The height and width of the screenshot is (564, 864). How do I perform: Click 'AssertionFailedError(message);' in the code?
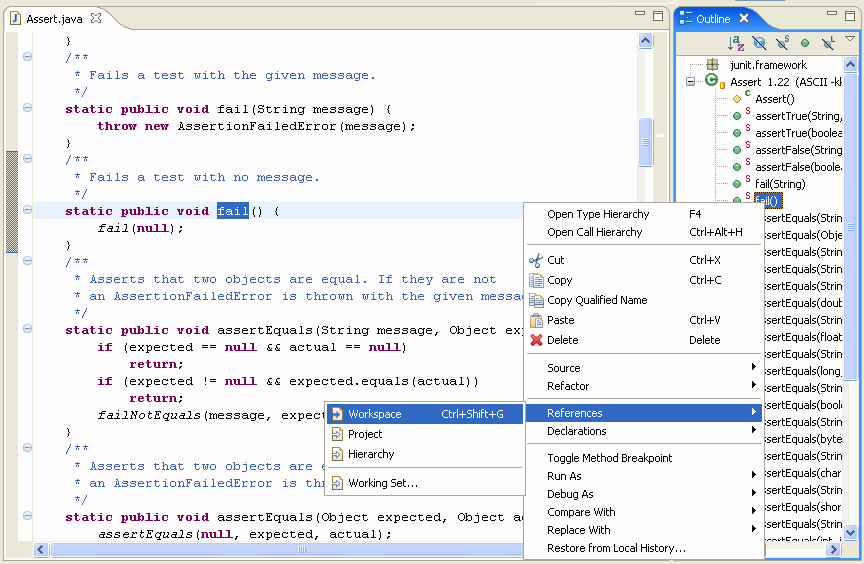coord(296,126)
